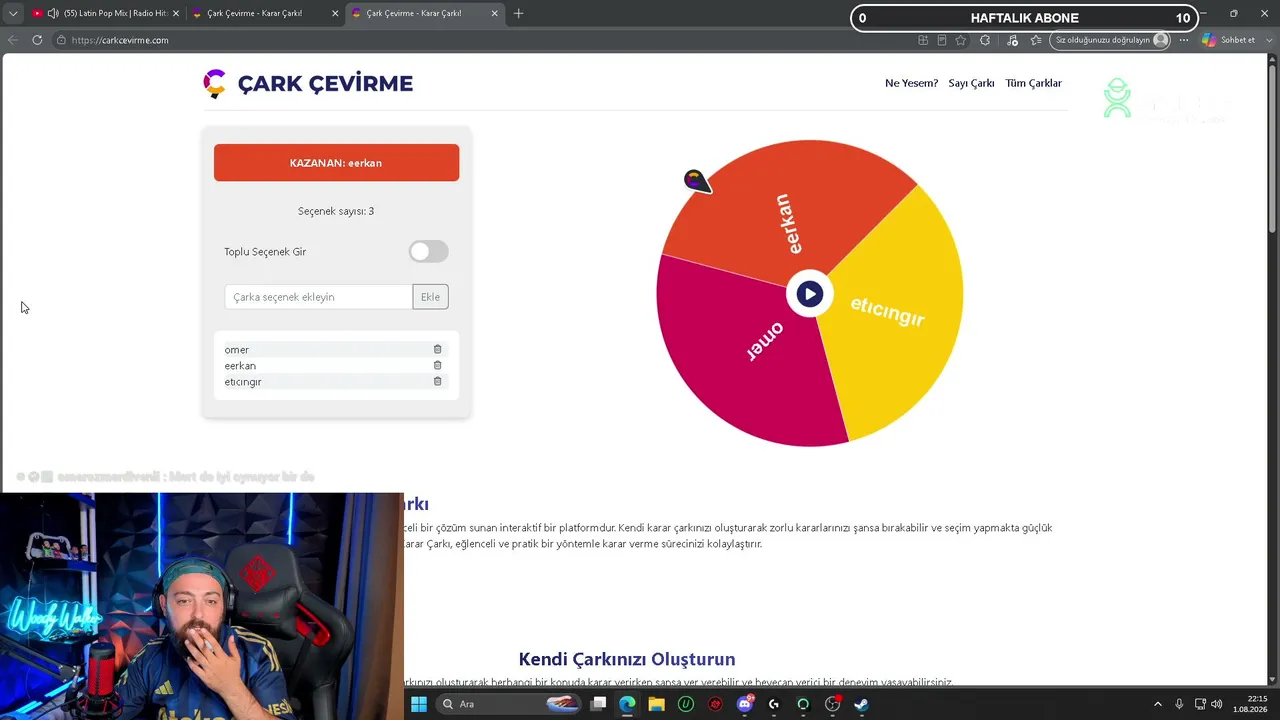Mute the audio on the Latin Pop tab
Image resolution: width=1280 pixels, height=720 pixels.
[x=53, y=14]
